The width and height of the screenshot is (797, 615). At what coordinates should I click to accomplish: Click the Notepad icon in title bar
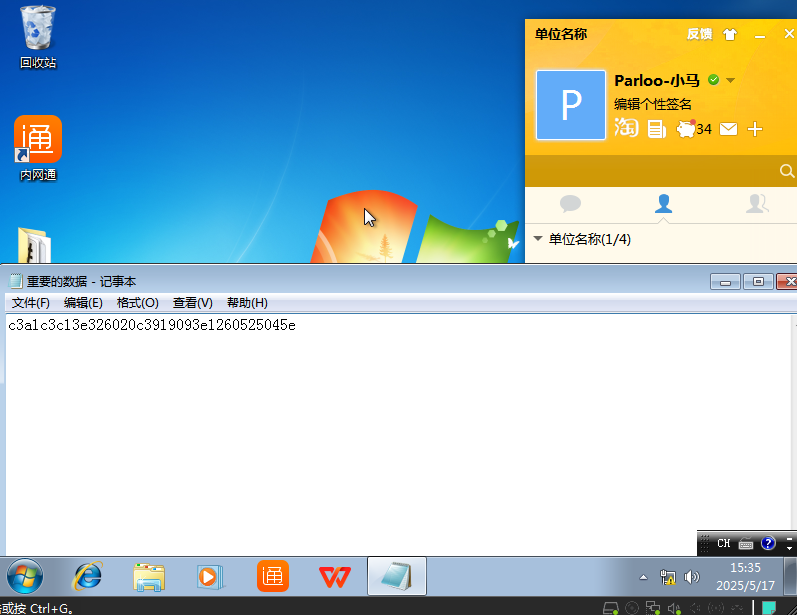[x=16, y=281]
